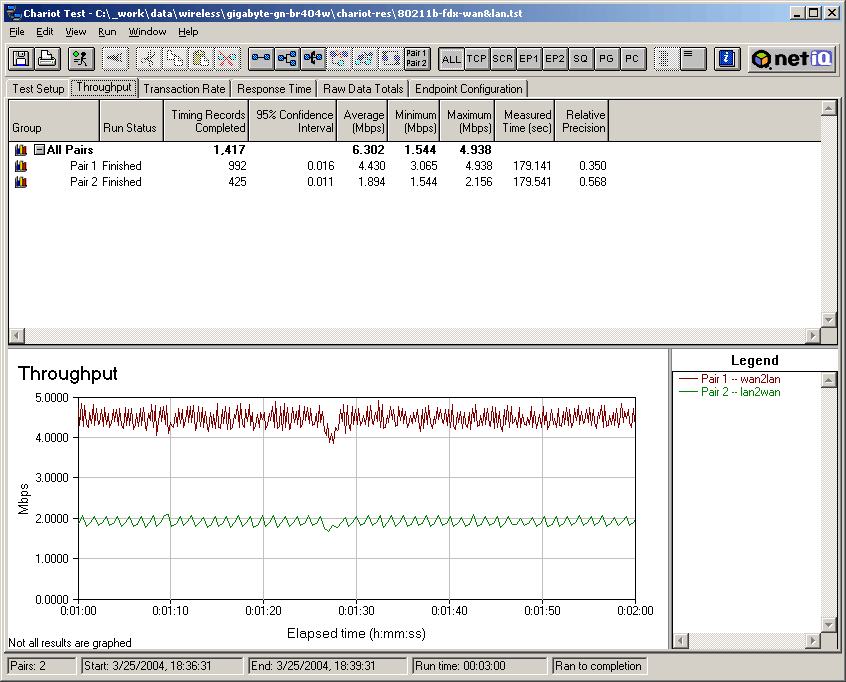
Task: Toggle the ALL filter button
Action: [x=451, y=59]
